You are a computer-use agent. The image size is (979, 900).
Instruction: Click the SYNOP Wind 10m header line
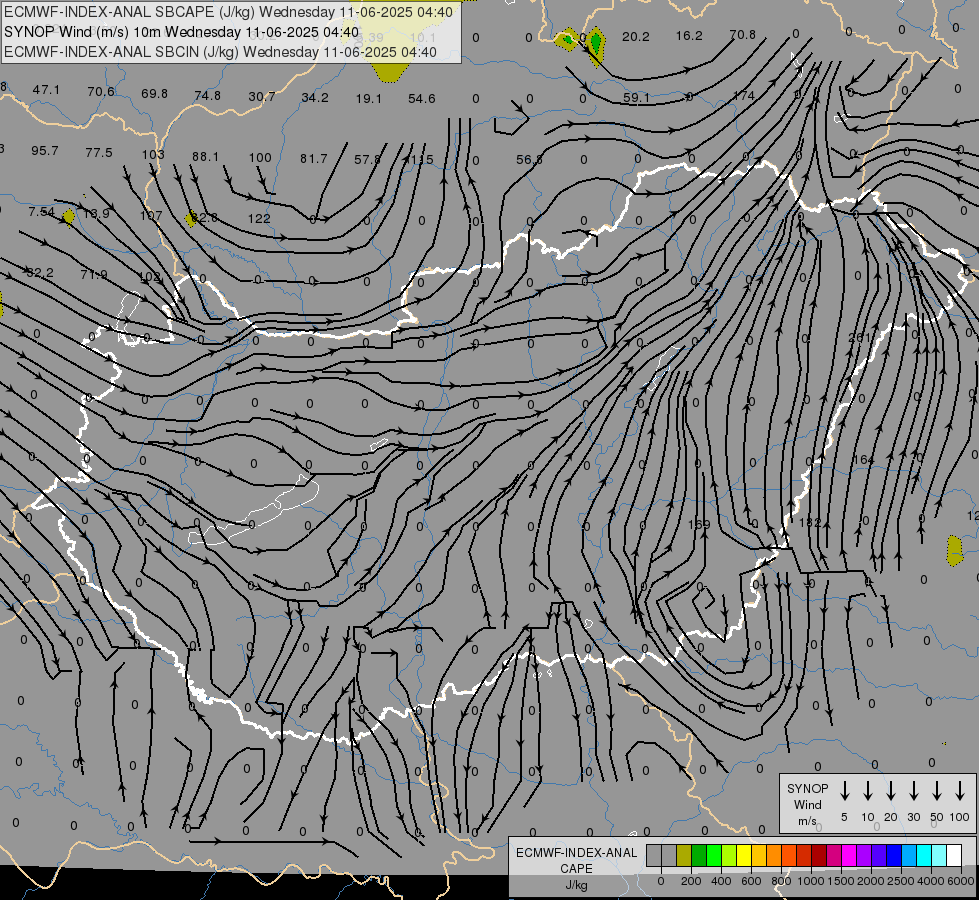(x=181, y=32)
